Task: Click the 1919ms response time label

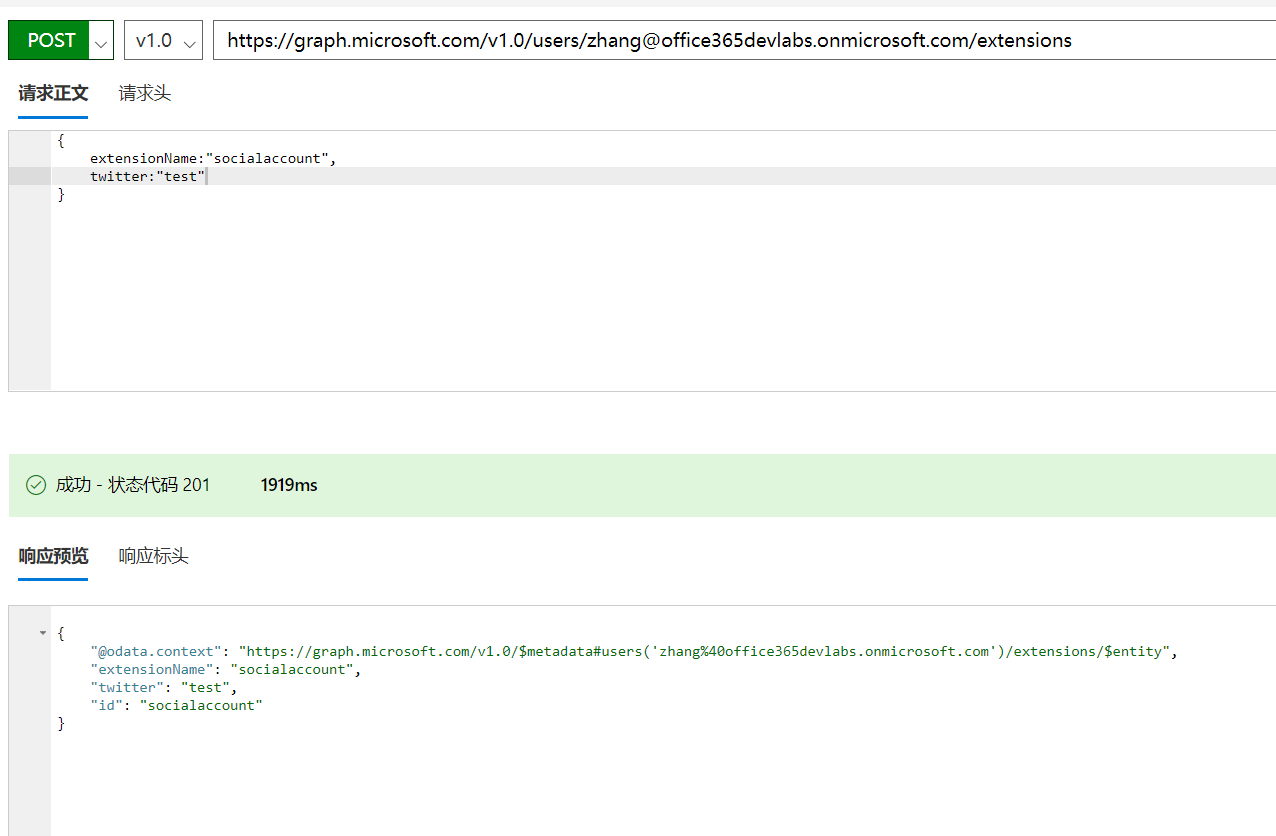Action: pyautogui.click(x=289, y=485)
